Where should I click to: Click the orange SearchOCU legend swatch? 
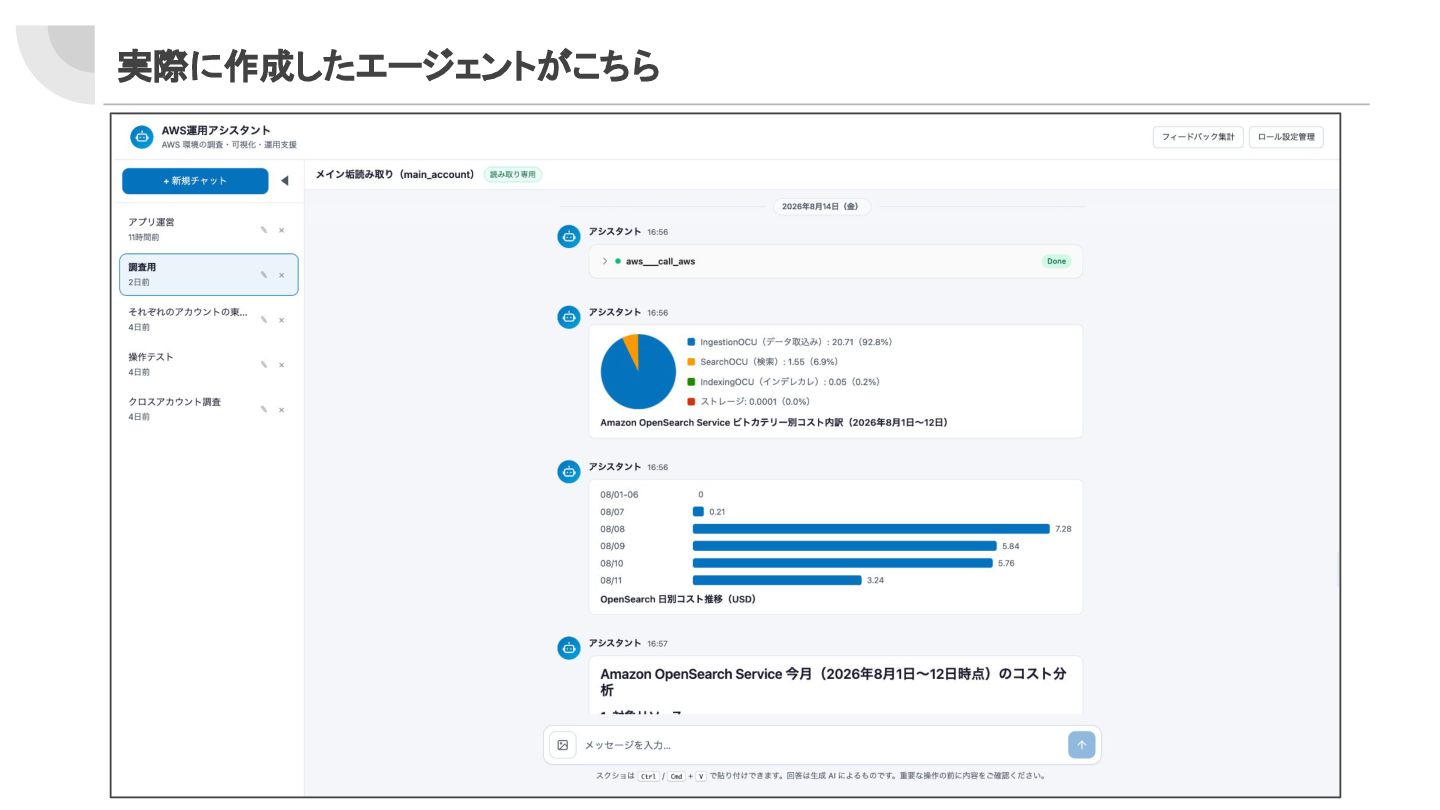pos(691,362)
